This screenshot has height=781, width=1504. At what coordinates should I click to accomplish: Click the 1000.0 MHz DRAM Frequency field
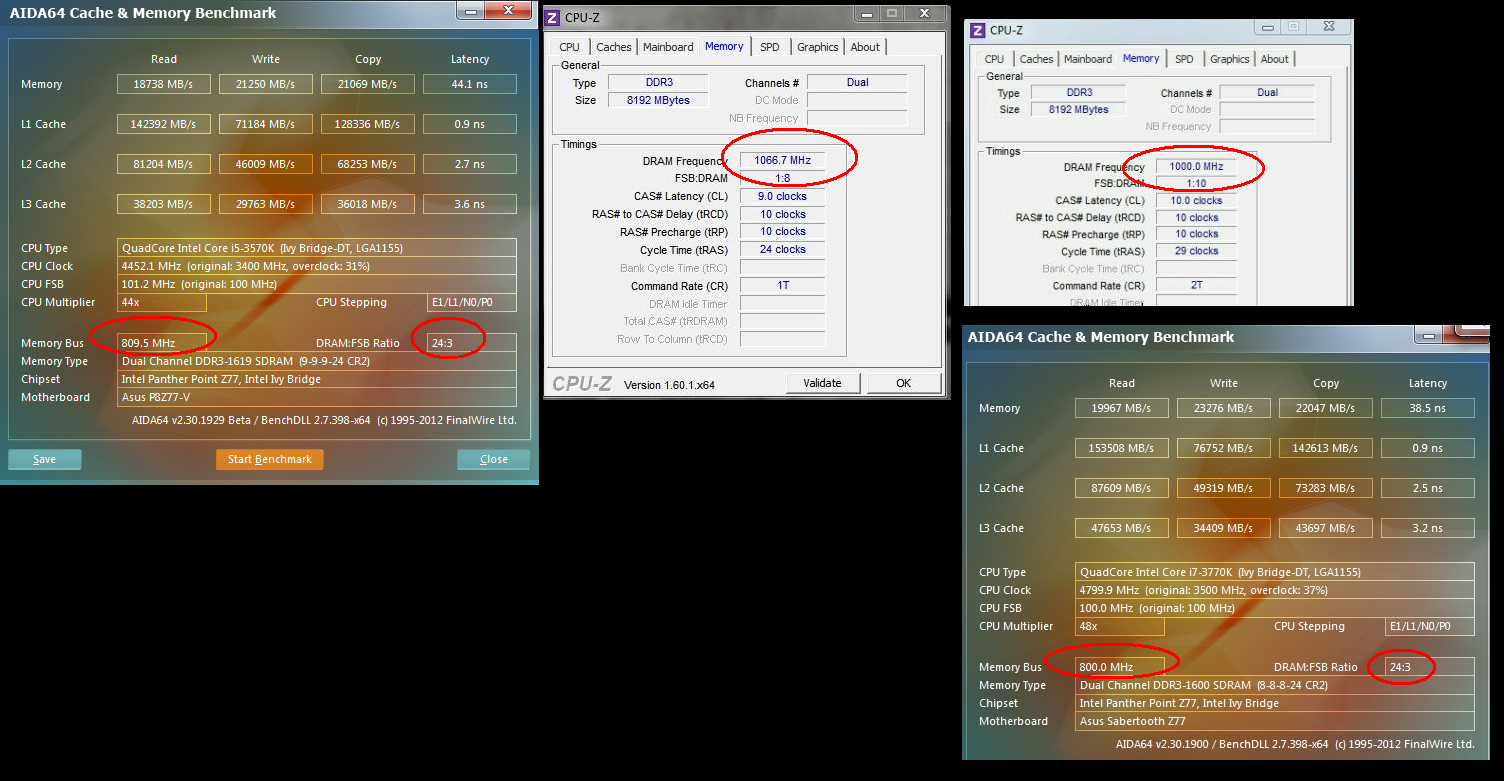pos(1197,167)
